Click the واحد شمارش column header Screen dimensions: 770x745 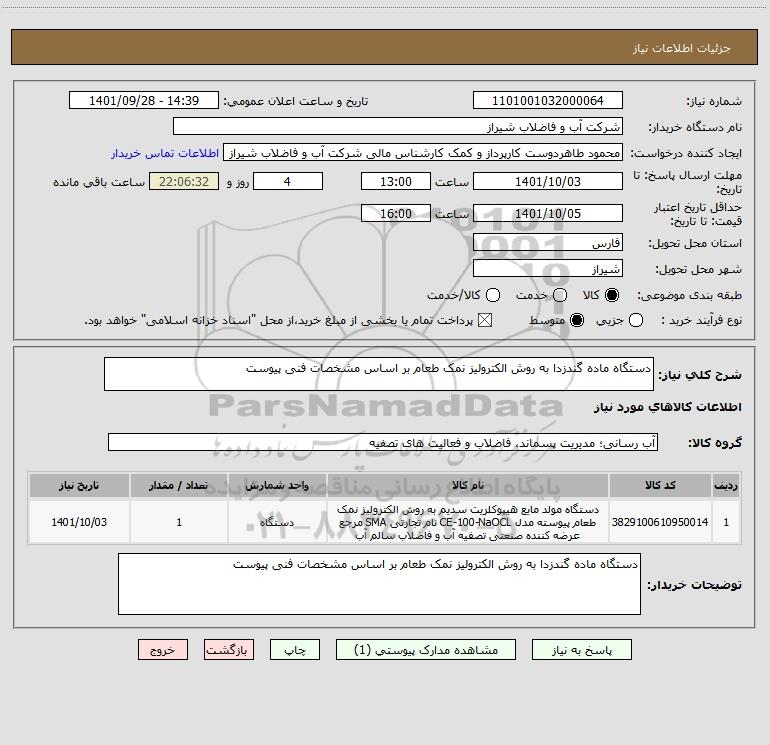[277, 485]
